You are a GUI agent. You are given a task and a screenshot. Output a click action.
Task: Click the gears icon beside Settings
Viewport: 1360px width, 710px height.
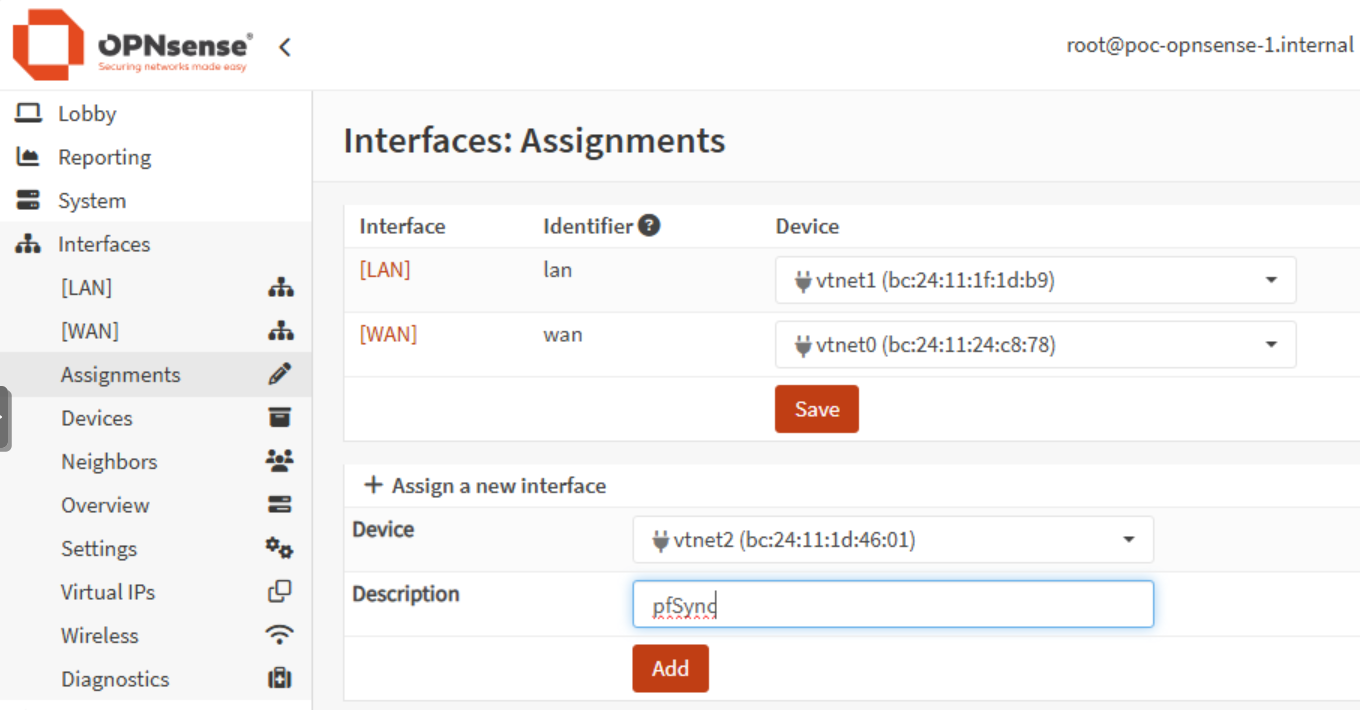point(280,548)
